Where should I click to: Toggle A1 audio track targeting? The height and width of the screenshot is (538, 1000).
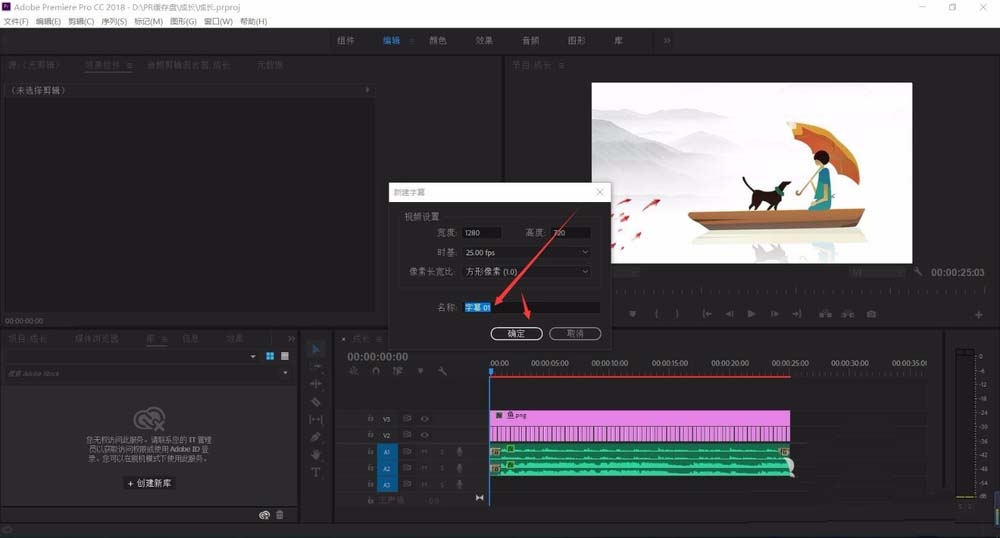pos(386,452)
